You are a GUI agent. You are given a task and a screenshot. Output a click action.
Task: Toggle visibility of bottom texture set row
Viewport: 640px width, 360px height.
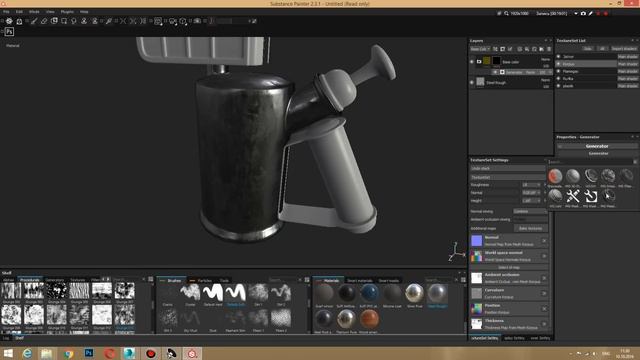tap(558, 86)
